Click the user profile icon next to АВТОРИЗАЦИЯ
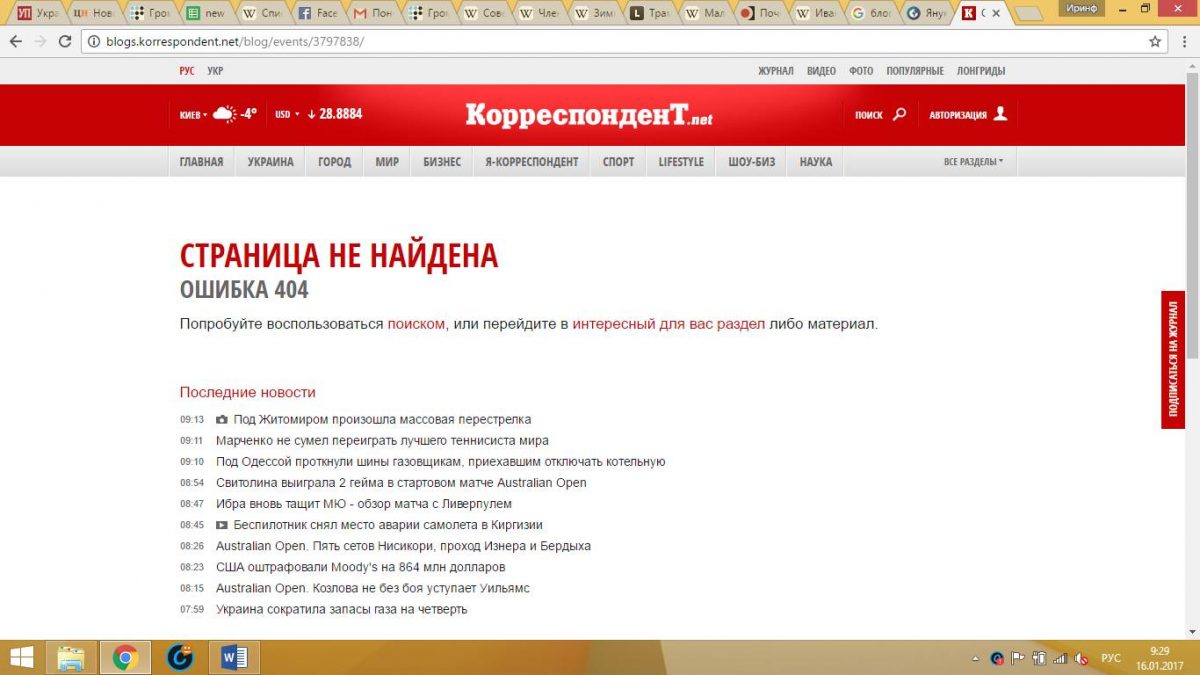1200x675 pixels. [x=1000, y=114]
